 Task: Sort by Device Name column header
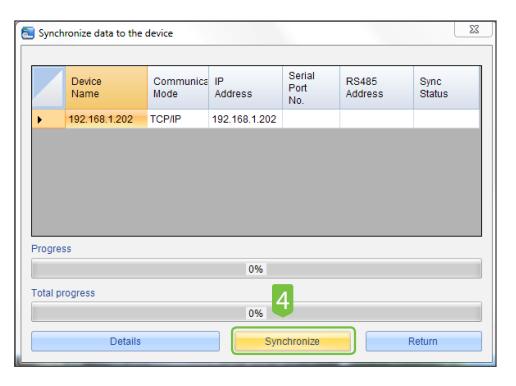(107, 88)
